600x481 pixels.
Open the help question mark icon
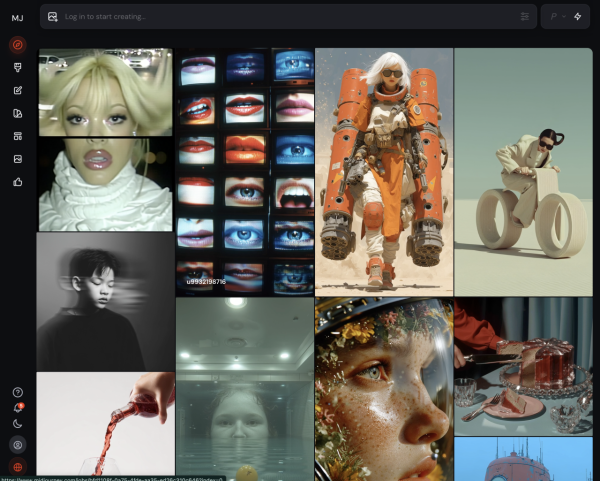point(17,392)
